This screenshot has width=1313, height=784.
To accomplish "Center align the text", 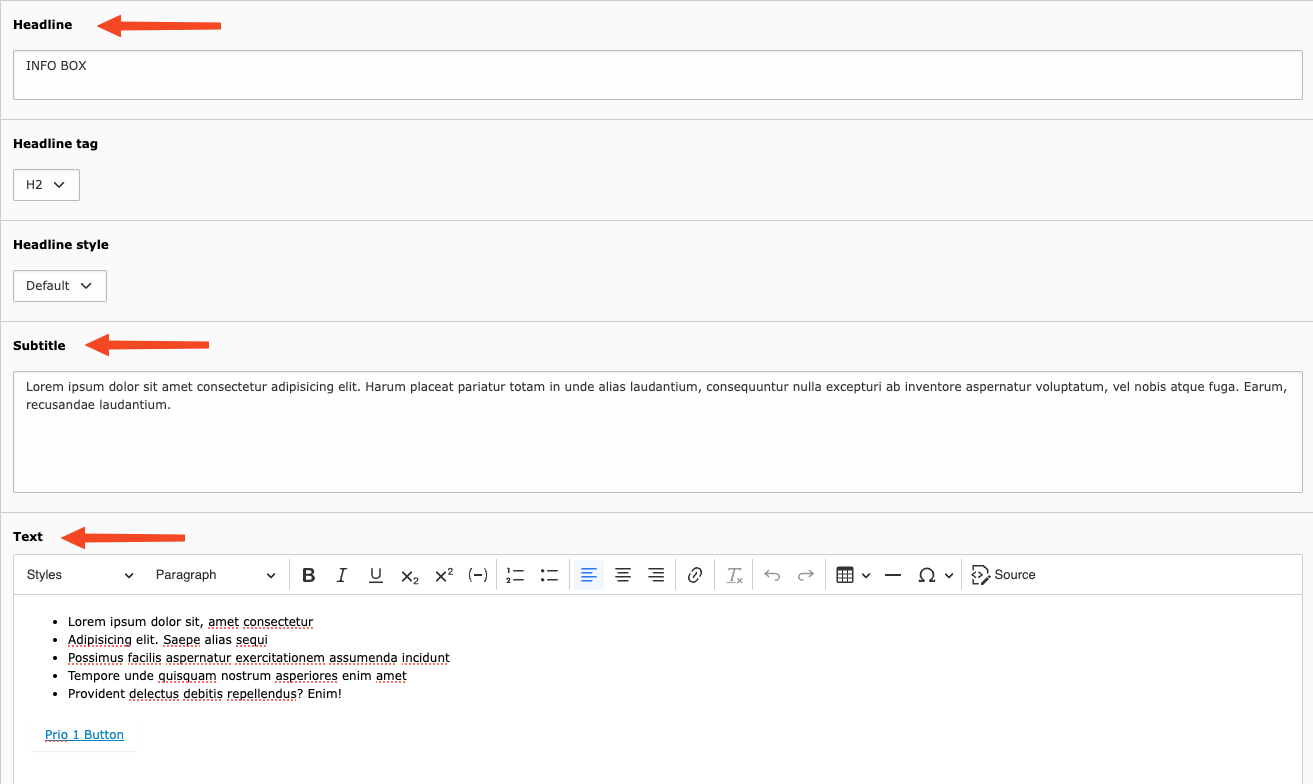I will (x=623, y=575).
